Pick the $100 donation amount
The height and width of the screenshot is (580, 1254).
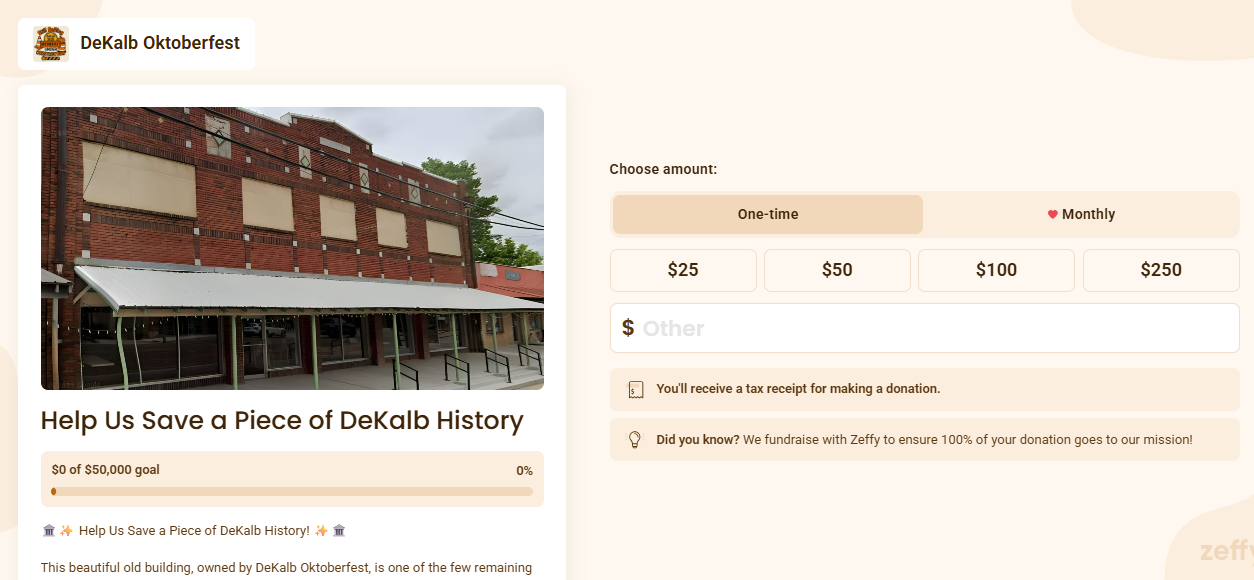click(x=996, y=270)
